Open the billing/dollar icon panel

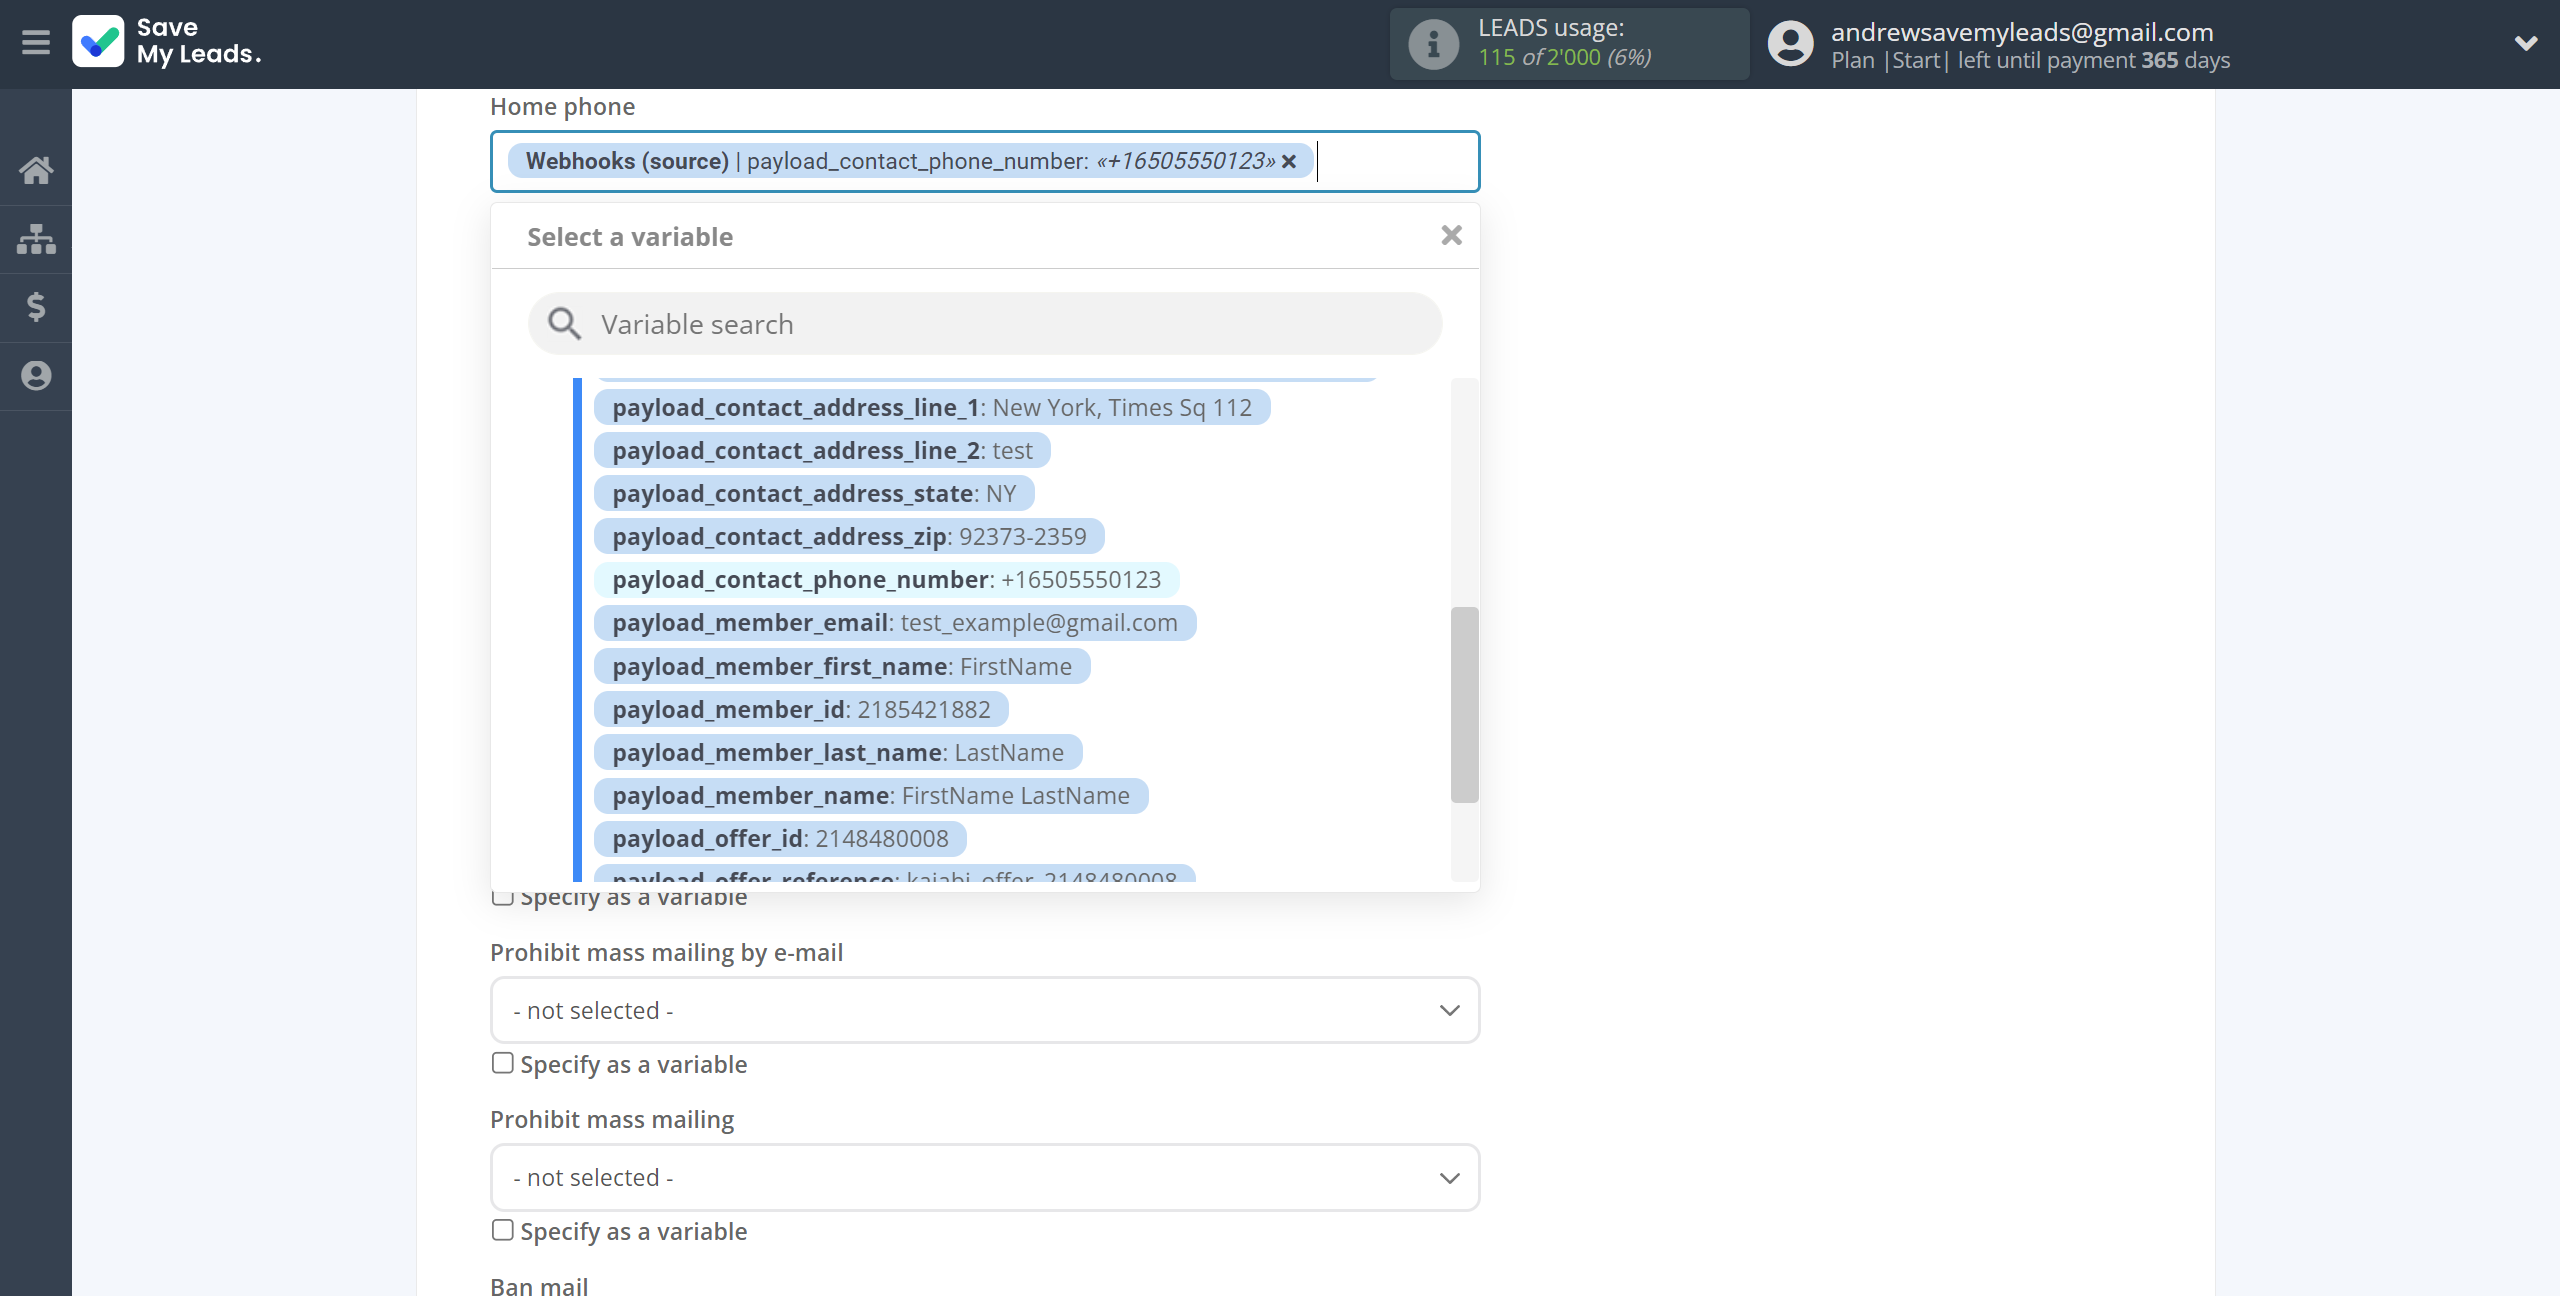click(35, 306)
